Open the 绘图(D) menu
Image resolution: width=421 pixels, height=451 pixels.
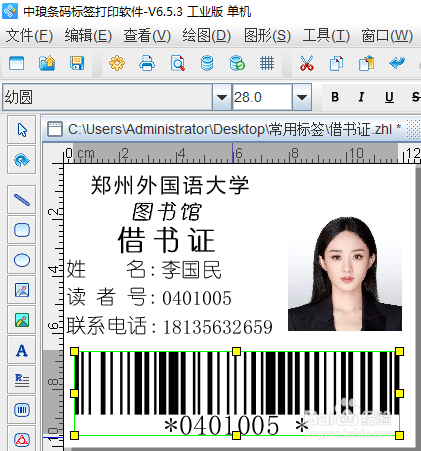tap(206, 35)
